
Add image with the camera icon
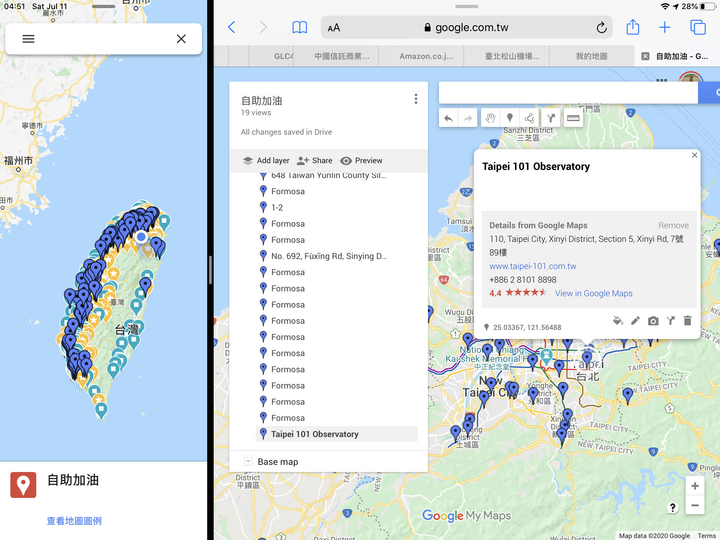click(653, 321)
